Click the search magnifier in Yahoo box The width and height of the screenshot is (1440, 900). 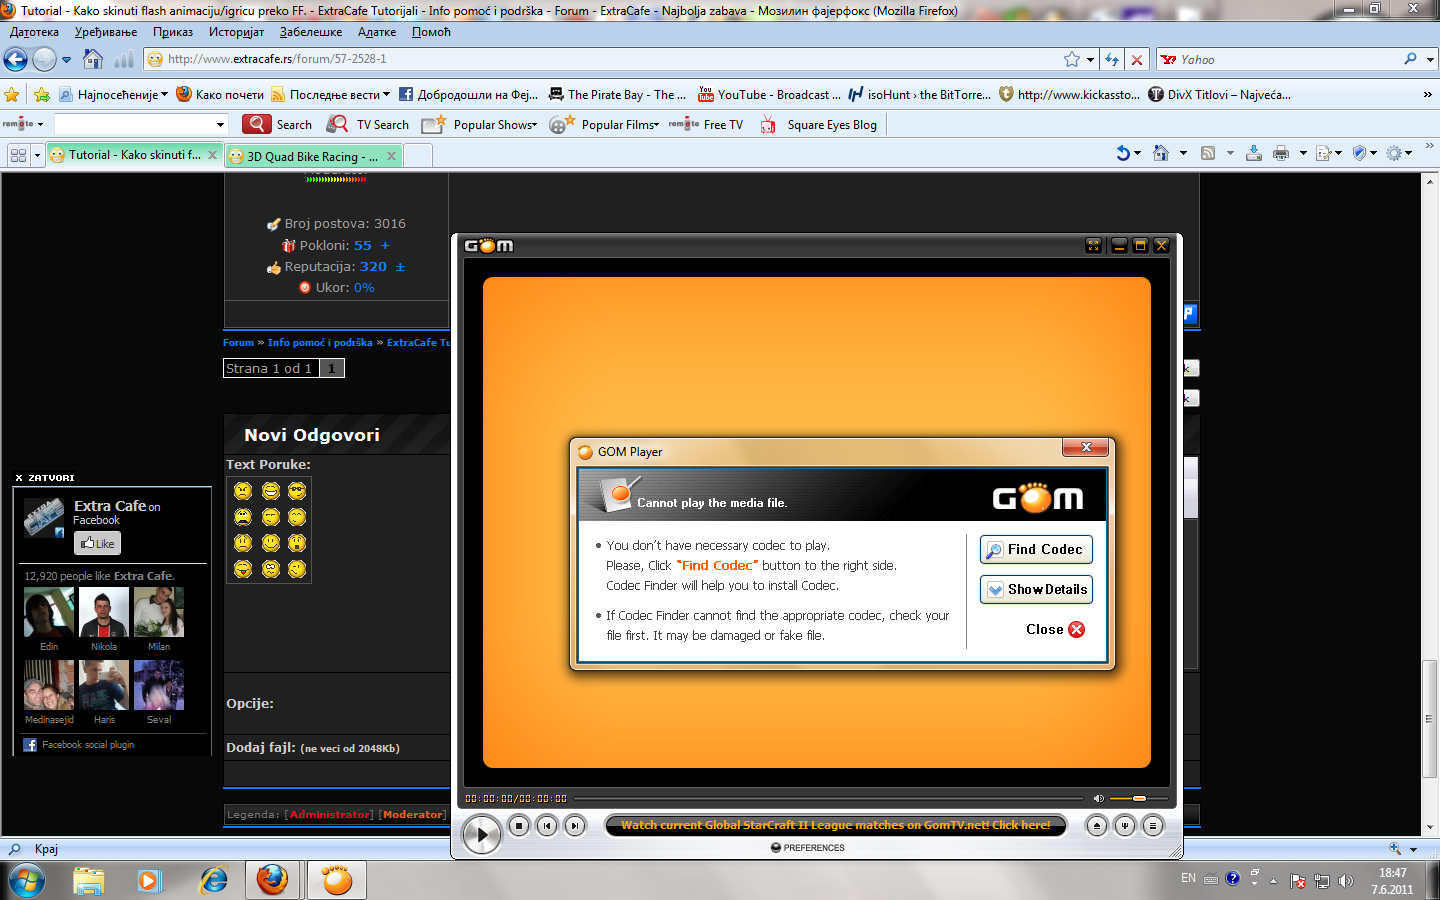pos(1410,59)
